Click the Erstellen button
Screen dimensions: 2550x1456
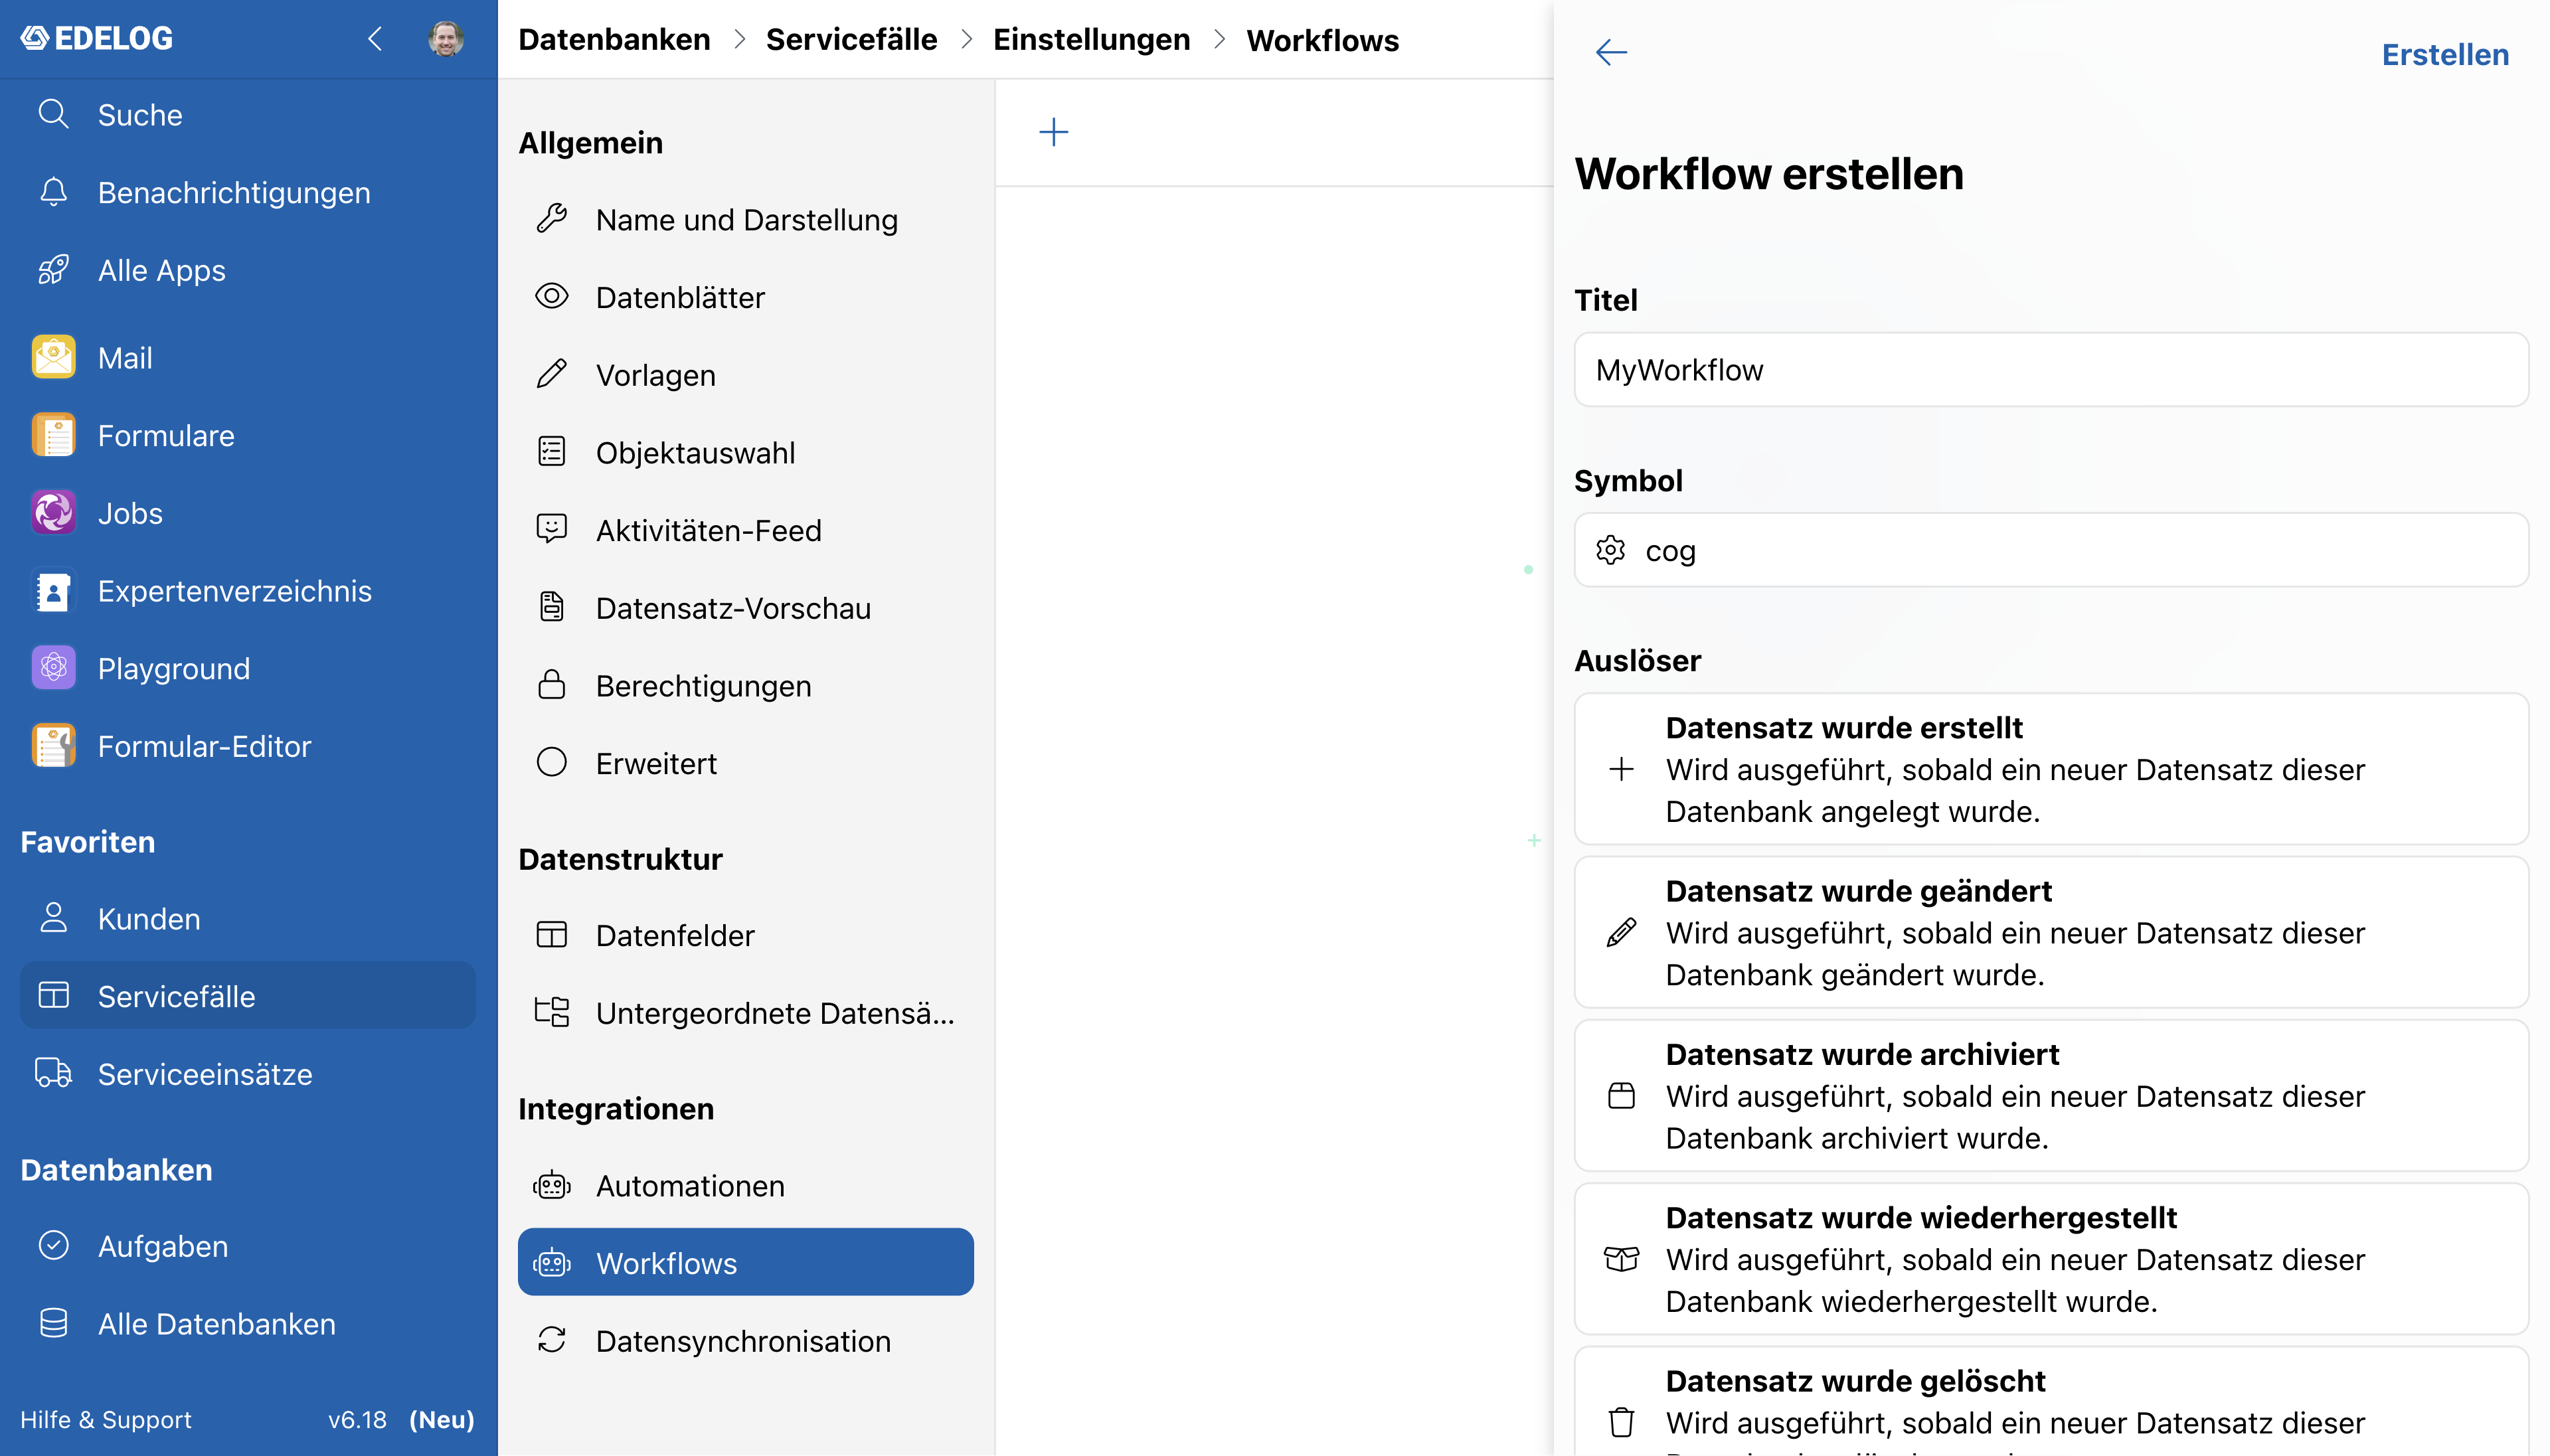pos(2444,54)
